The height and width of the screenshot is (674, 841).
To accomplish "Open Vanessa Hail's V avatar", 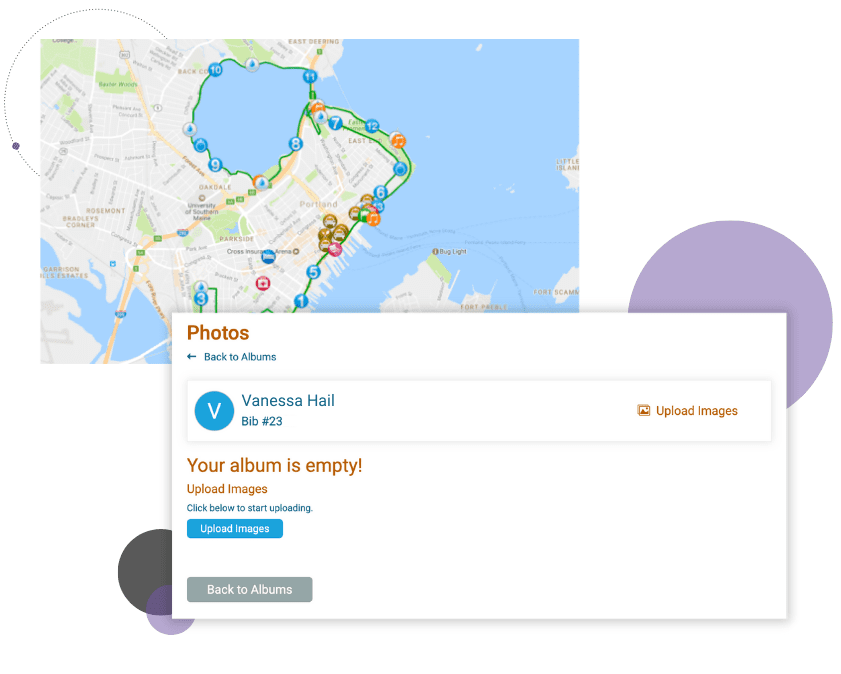I will pos(214,411).
